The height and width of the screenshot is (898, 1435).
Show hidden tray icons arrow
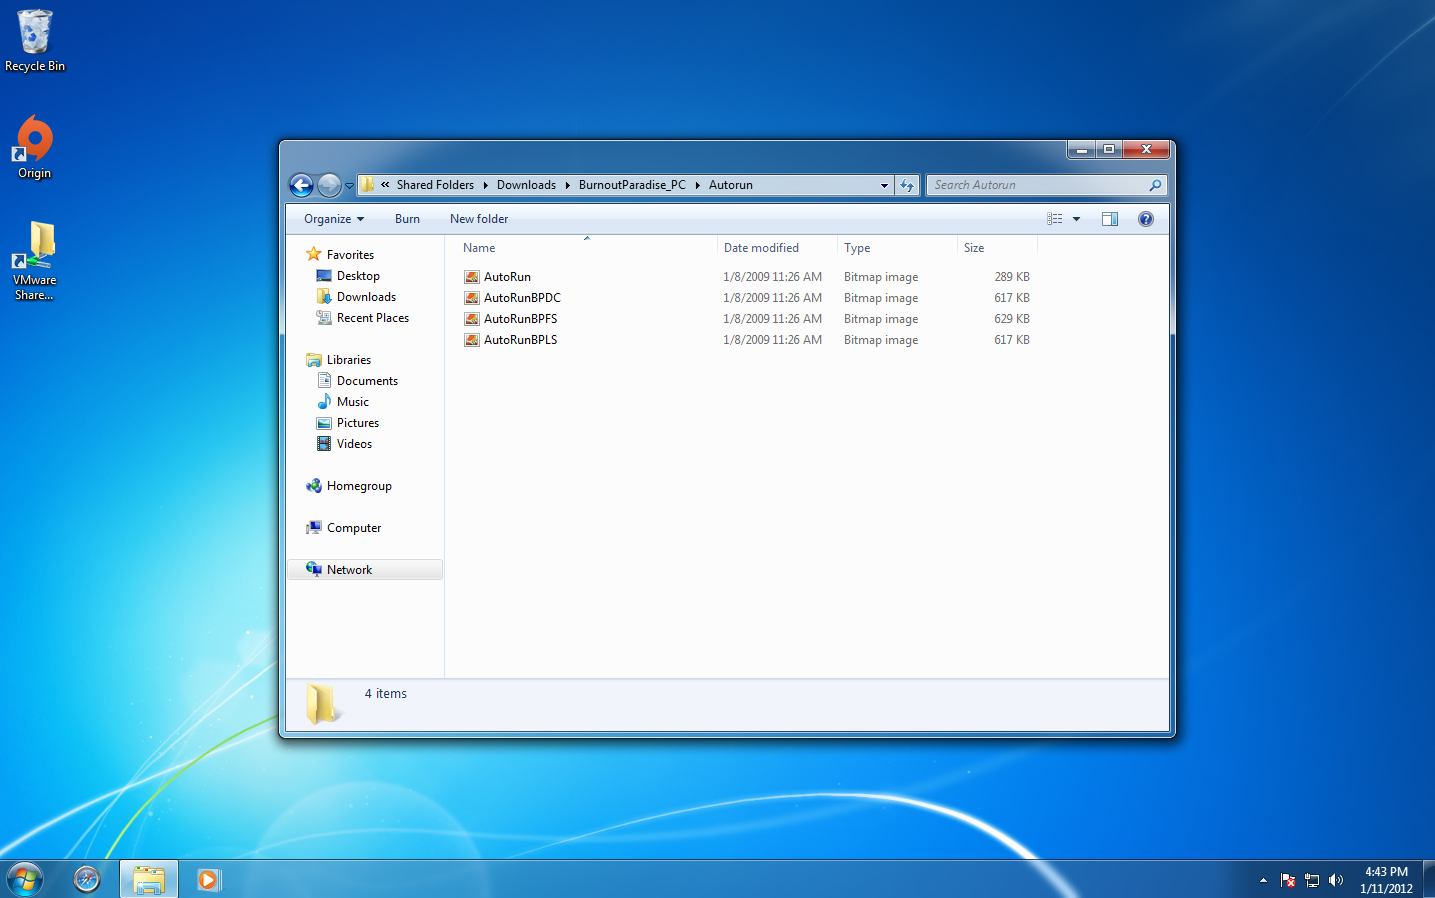pyautogui.click(x=1263, y=880)
